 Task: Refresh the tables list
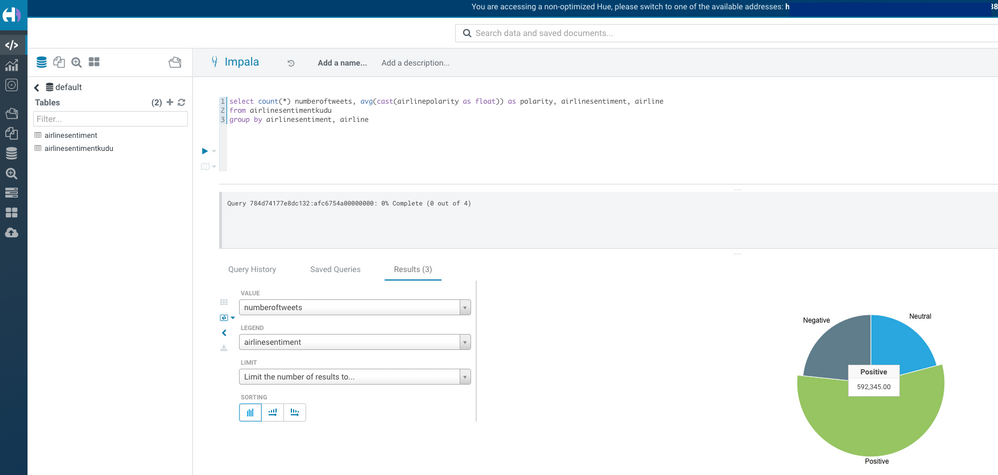click(x=181, y=103)
